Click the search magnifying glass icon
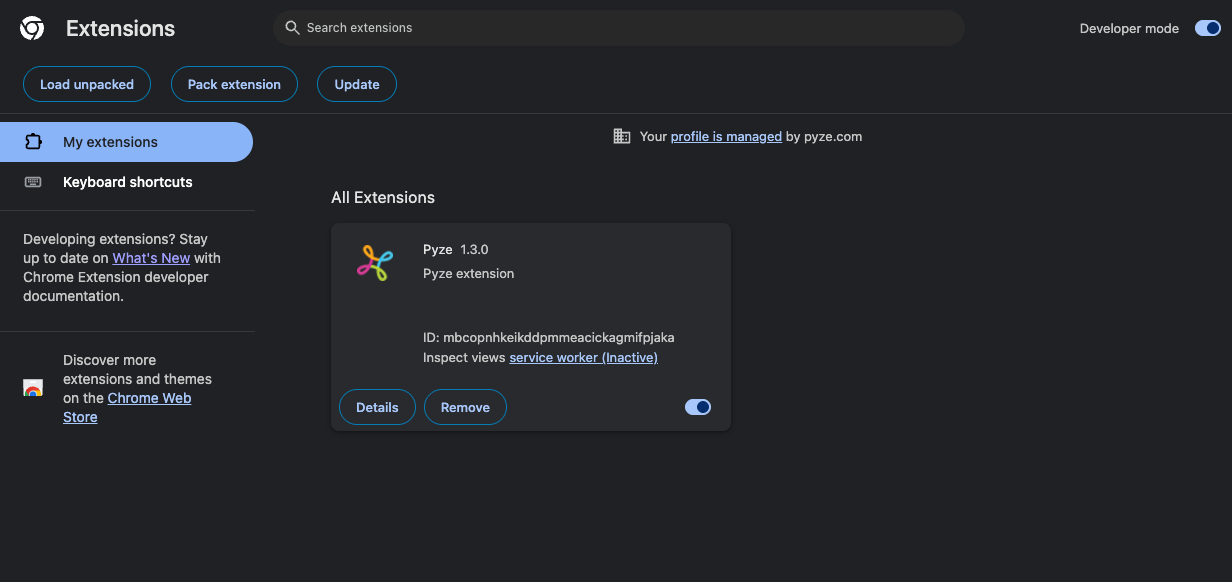1232x582 pixels. click(x=291, y=27)
